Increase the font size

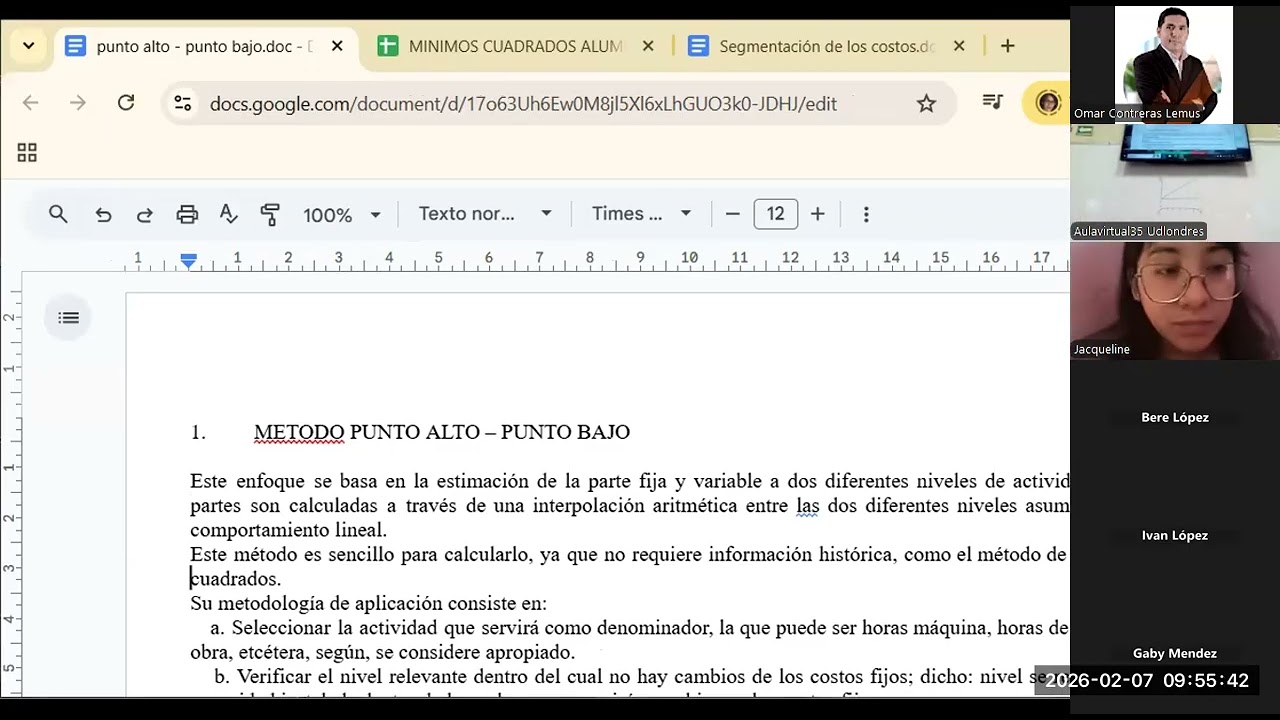pos(817,214)
